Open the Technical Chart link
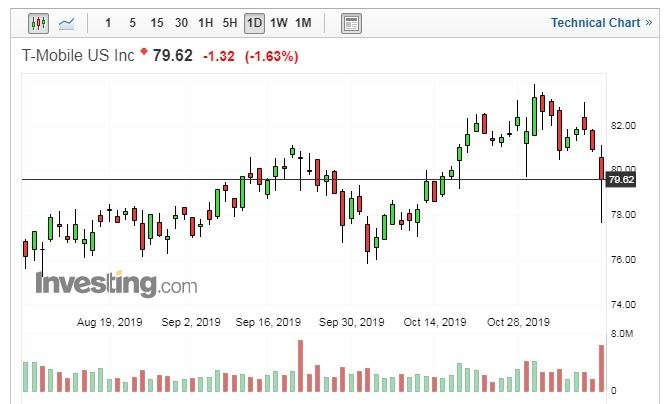Screen dimensions: 672x404 tap(601, 23)
